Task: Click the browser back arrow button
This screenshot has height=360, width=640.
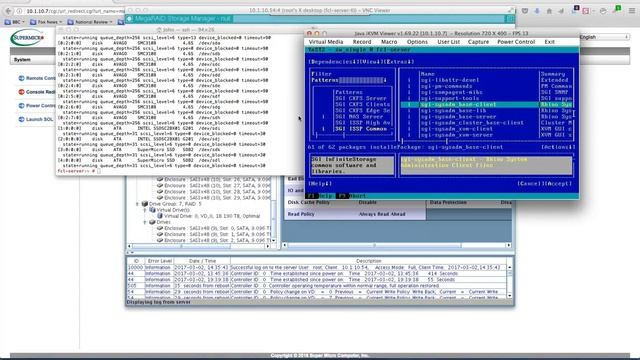Action: (x=8, y=11)
